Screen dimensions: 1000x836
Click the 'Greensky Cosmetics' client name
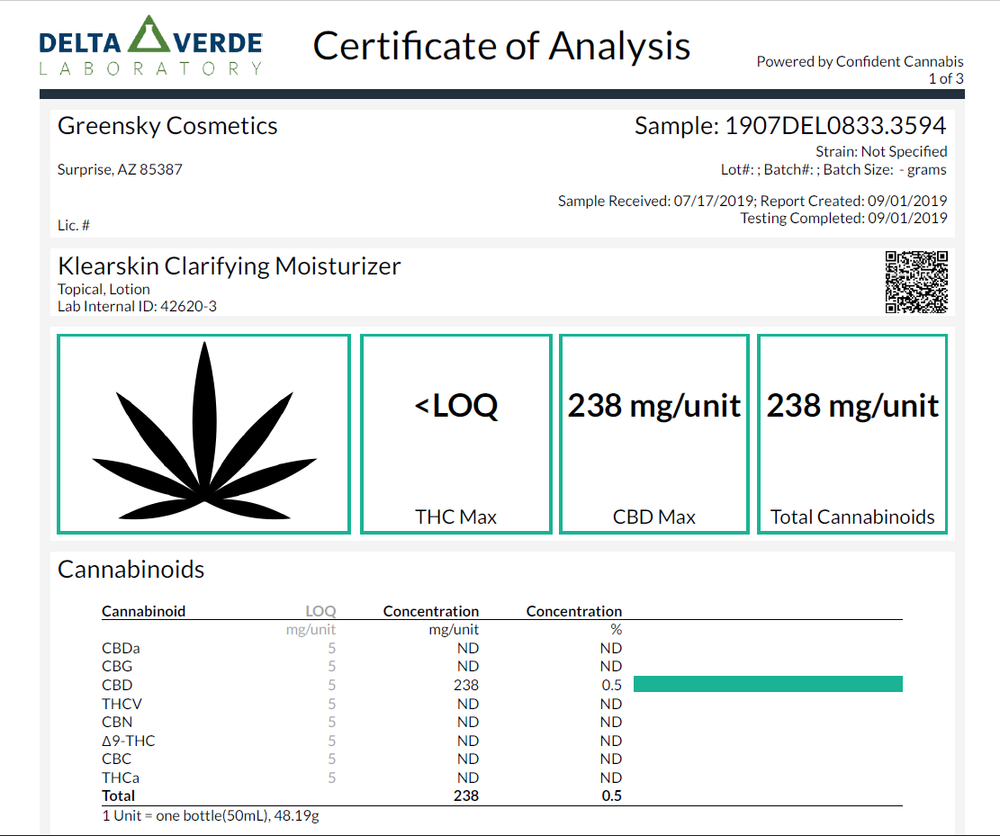click(168, 126)
